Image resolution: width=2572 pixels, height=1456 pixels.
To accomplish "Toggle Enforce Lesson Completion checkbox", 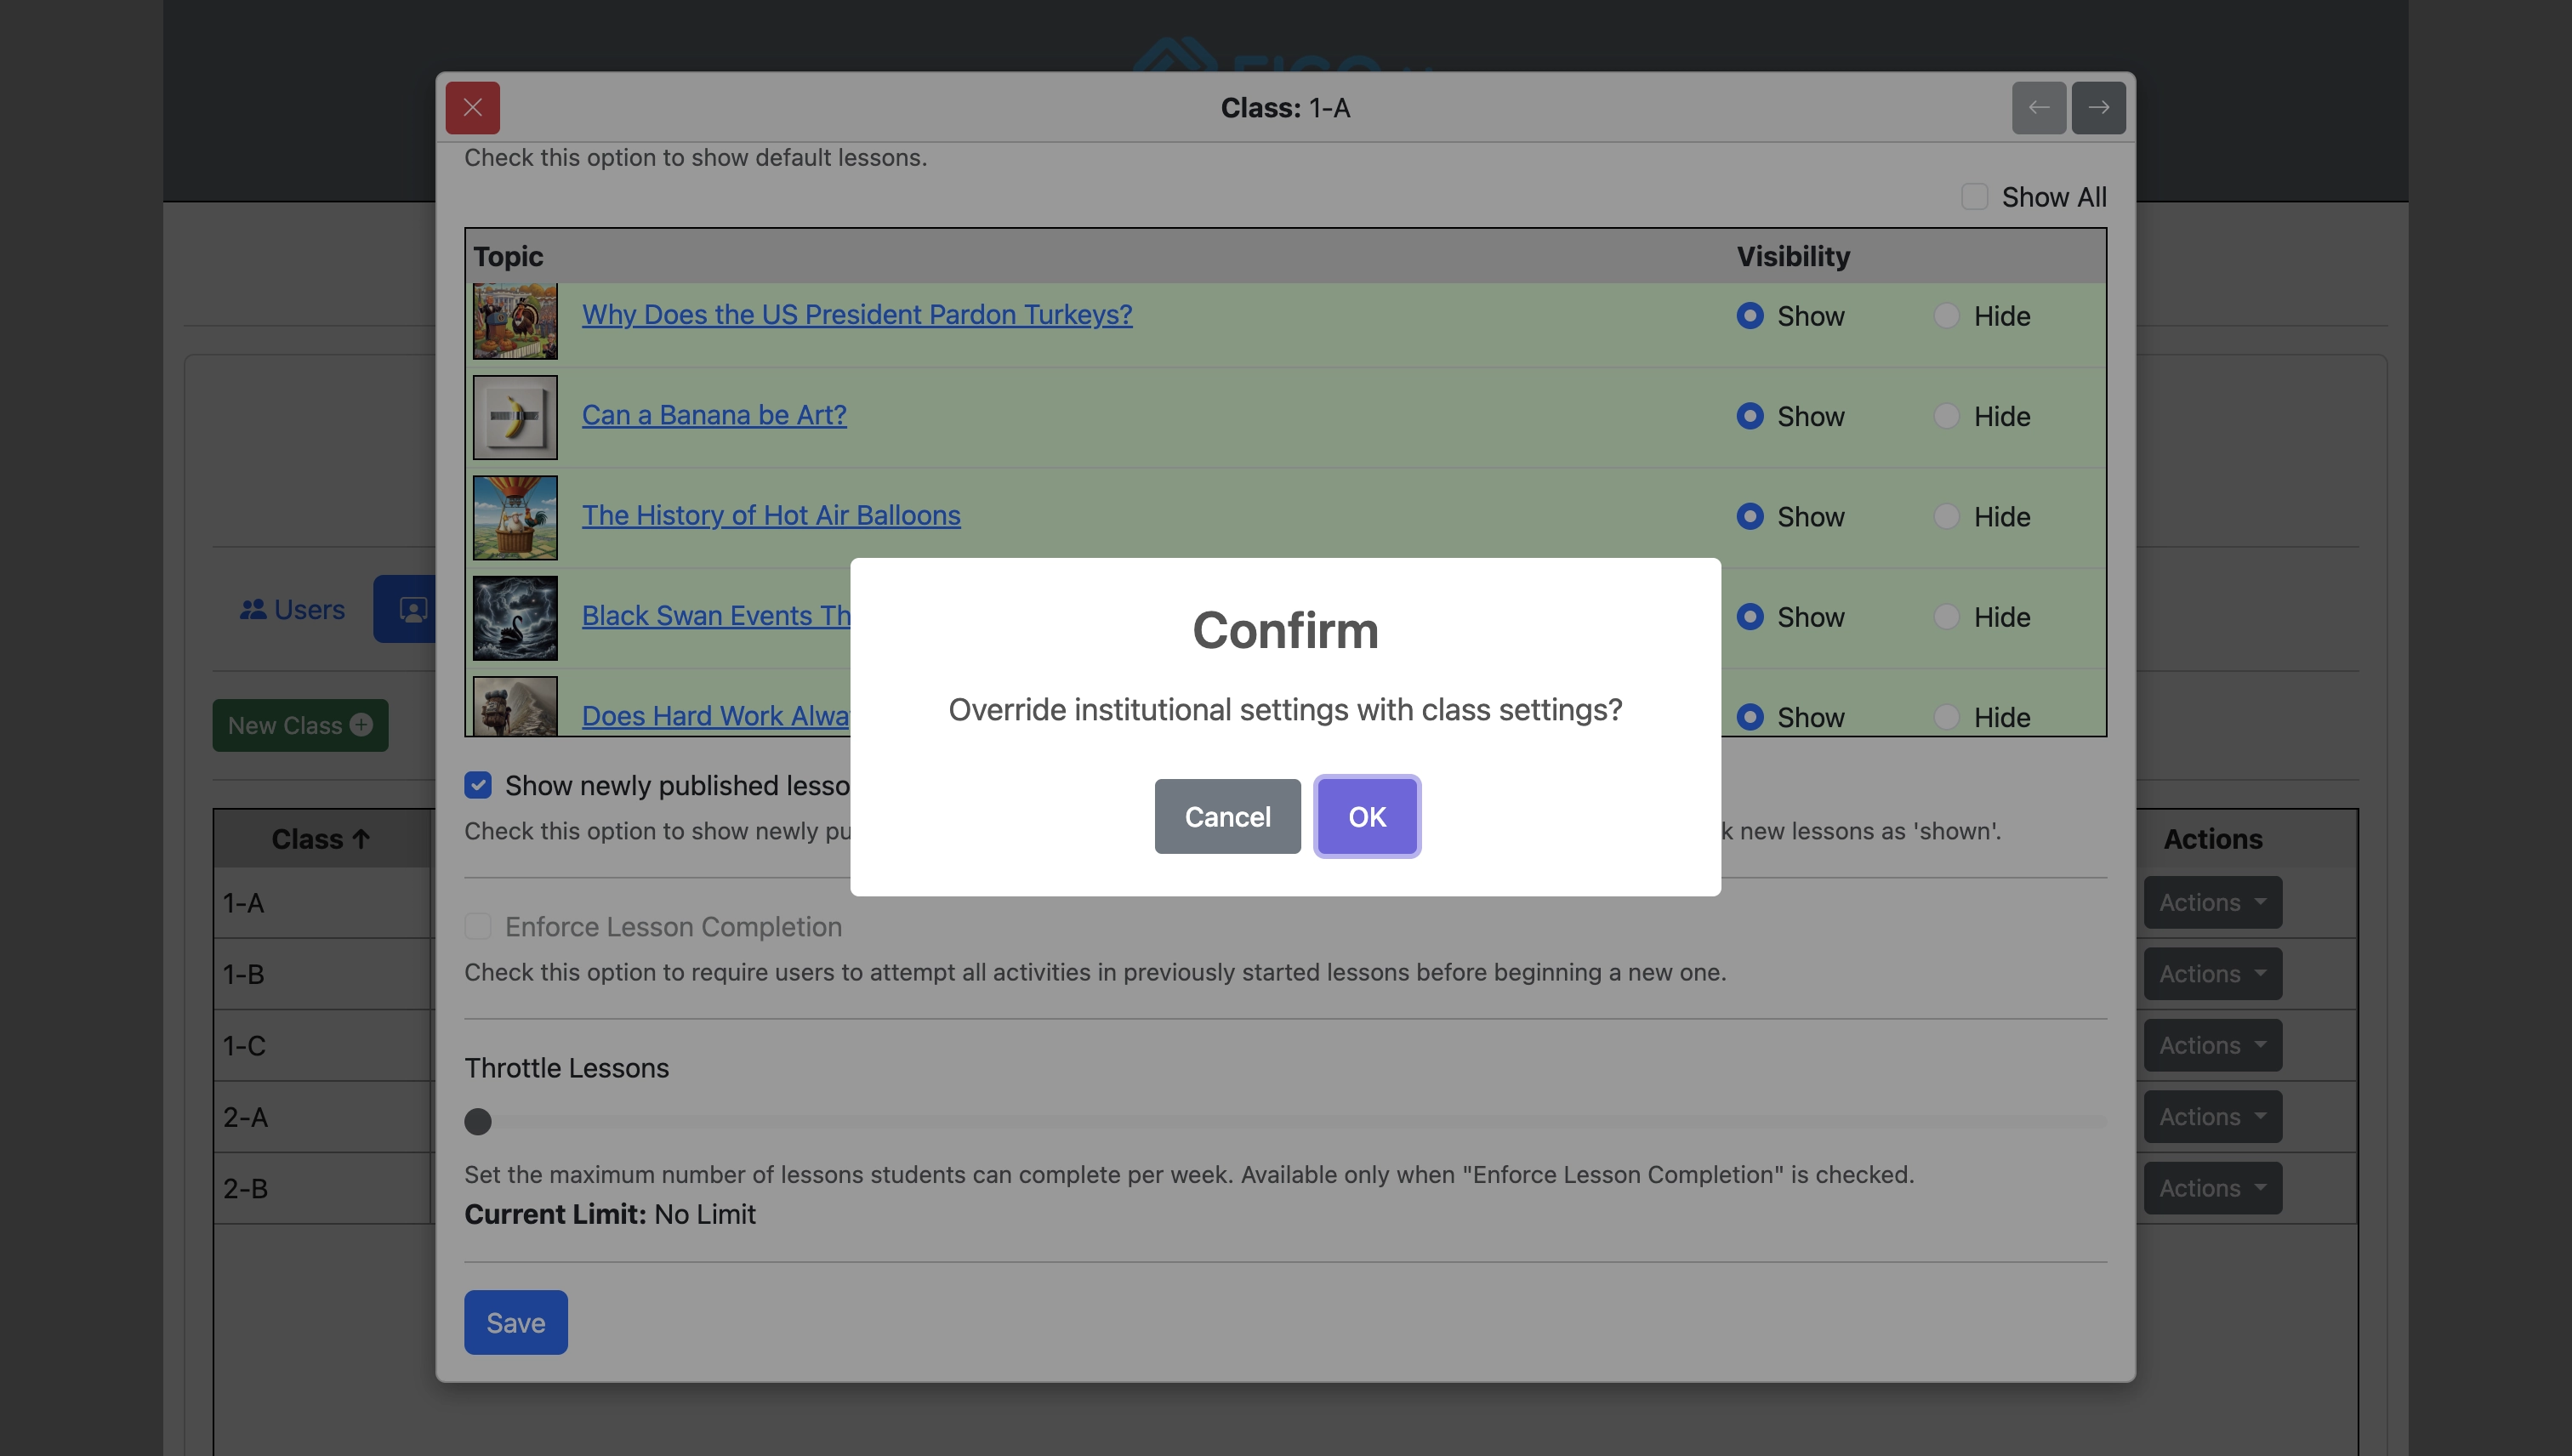I will (478, 926).
